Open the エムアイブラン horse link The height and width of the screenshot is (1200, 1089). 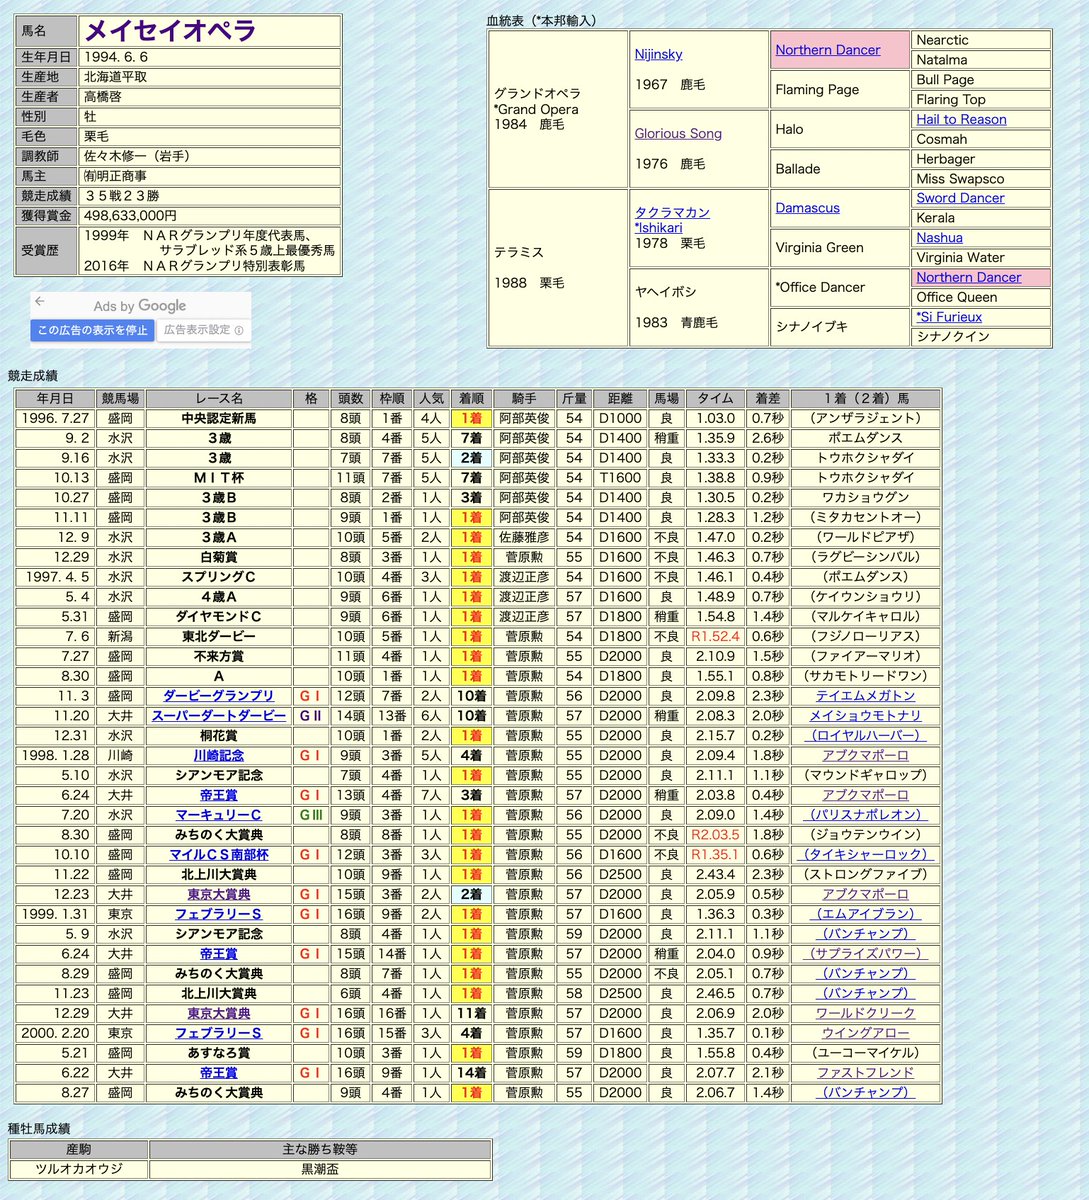click(865, 914)
